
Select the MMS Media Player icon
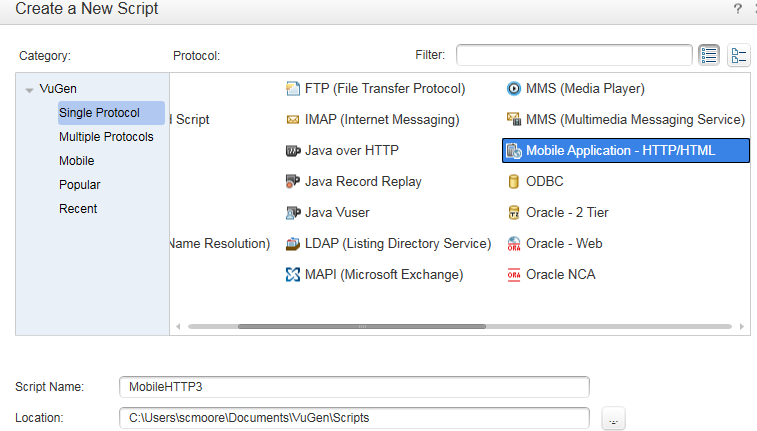pyautogui.click(x=514, y=89)
